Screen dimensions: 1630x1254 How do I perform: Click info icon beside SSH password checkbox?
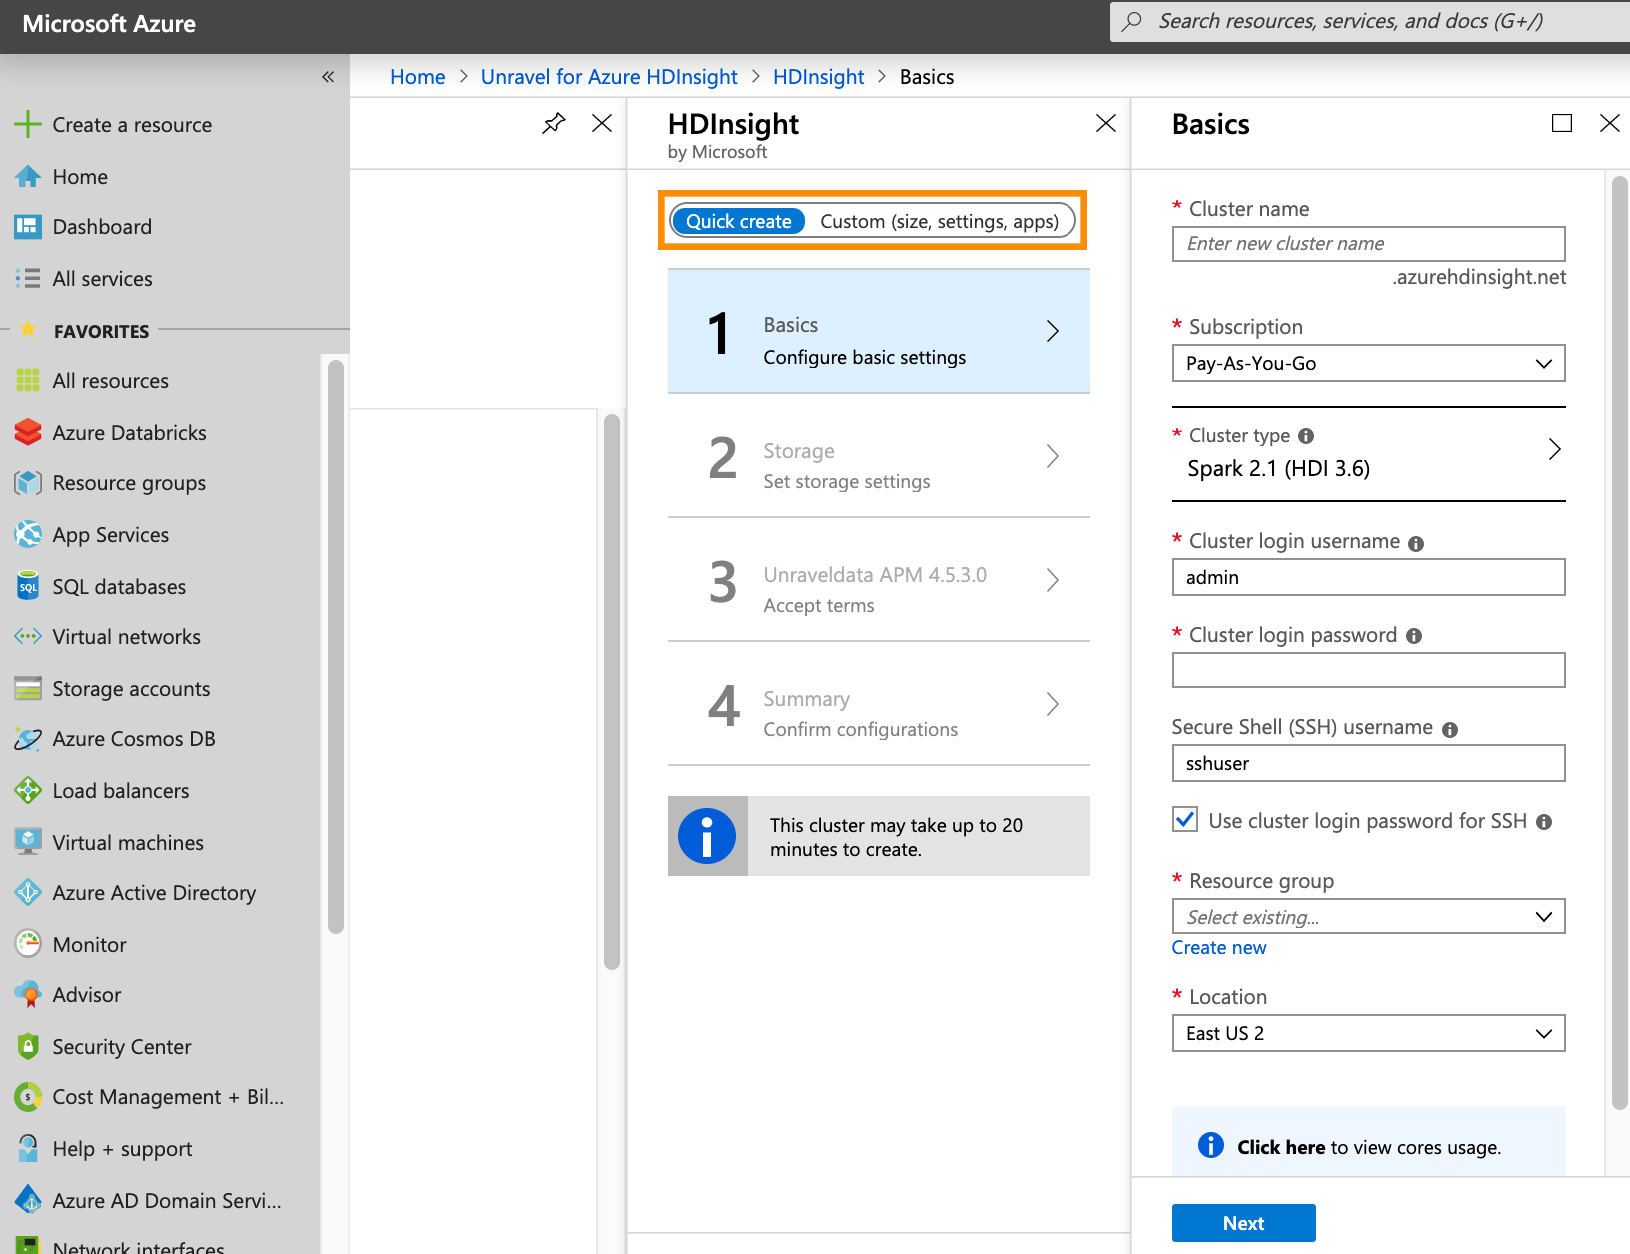click(1544, 822)
